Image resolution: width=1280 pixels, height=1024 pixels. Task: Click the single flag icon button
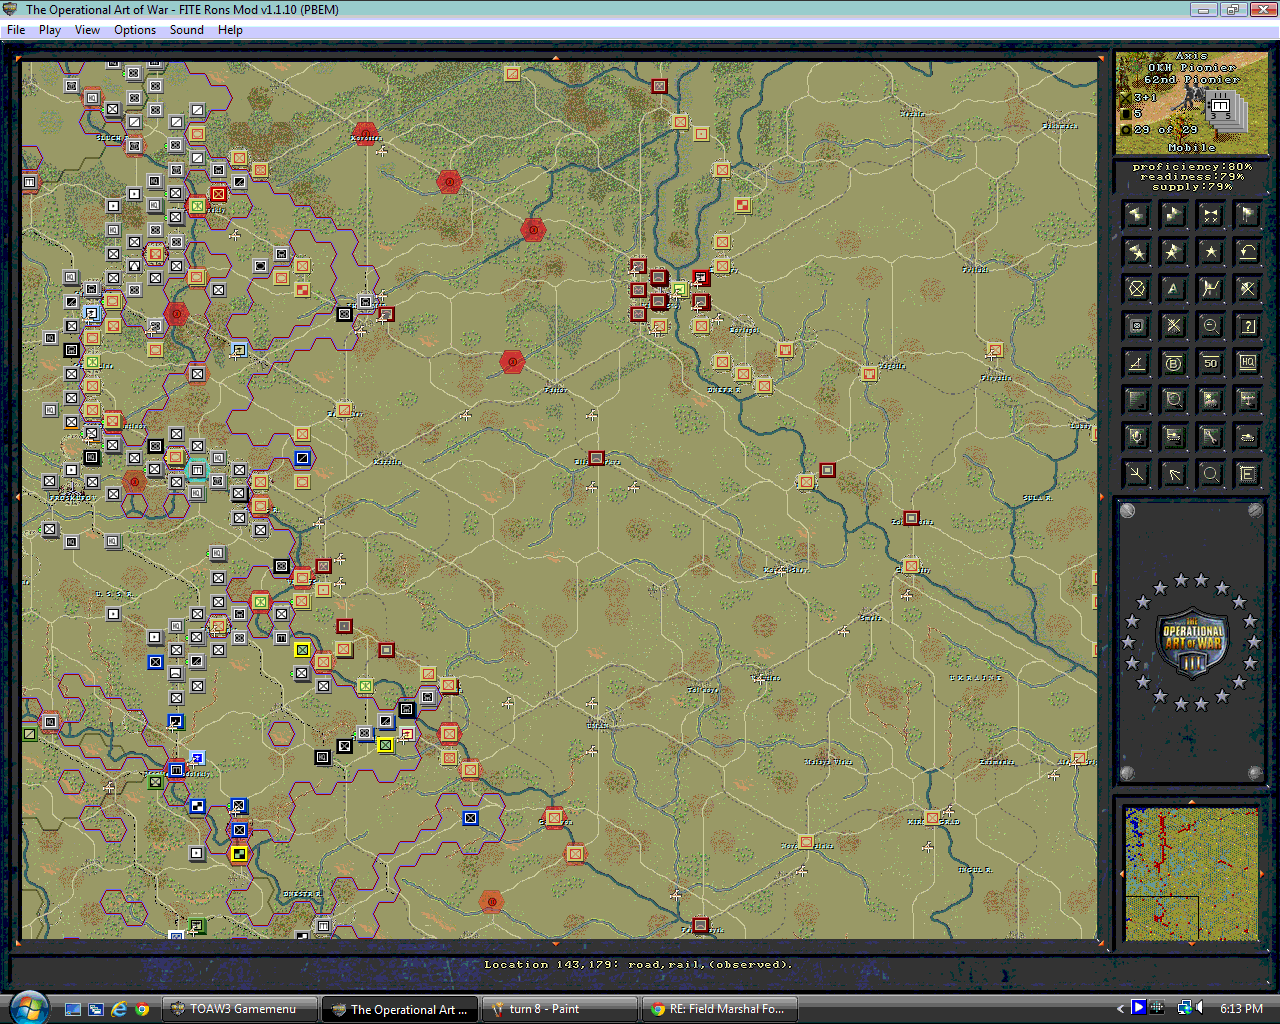click(x=1247, y=215)
